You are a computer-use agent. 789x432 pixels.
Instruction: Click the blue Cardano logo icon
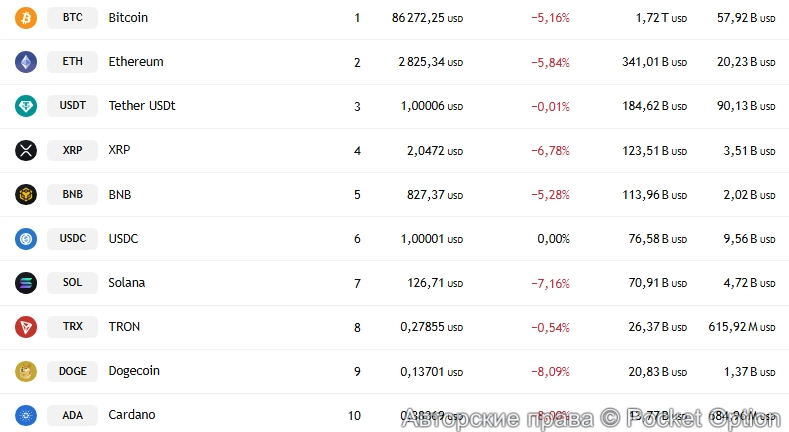(x=26, y=415)
